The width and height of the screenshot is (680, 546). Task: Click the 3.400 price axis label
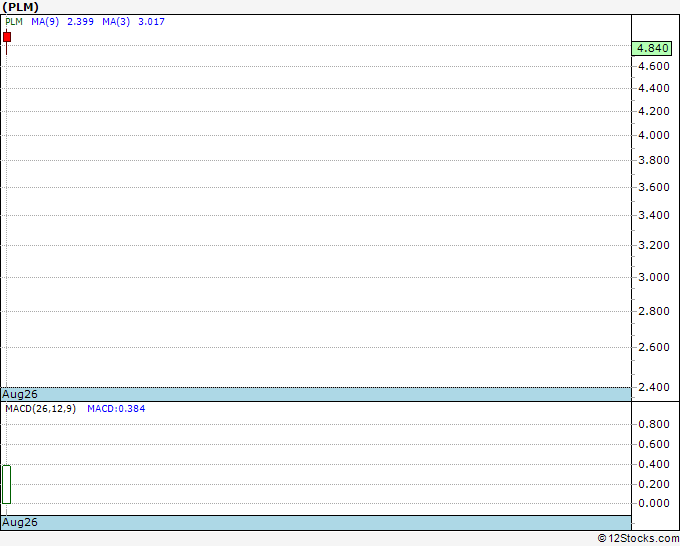654,216
